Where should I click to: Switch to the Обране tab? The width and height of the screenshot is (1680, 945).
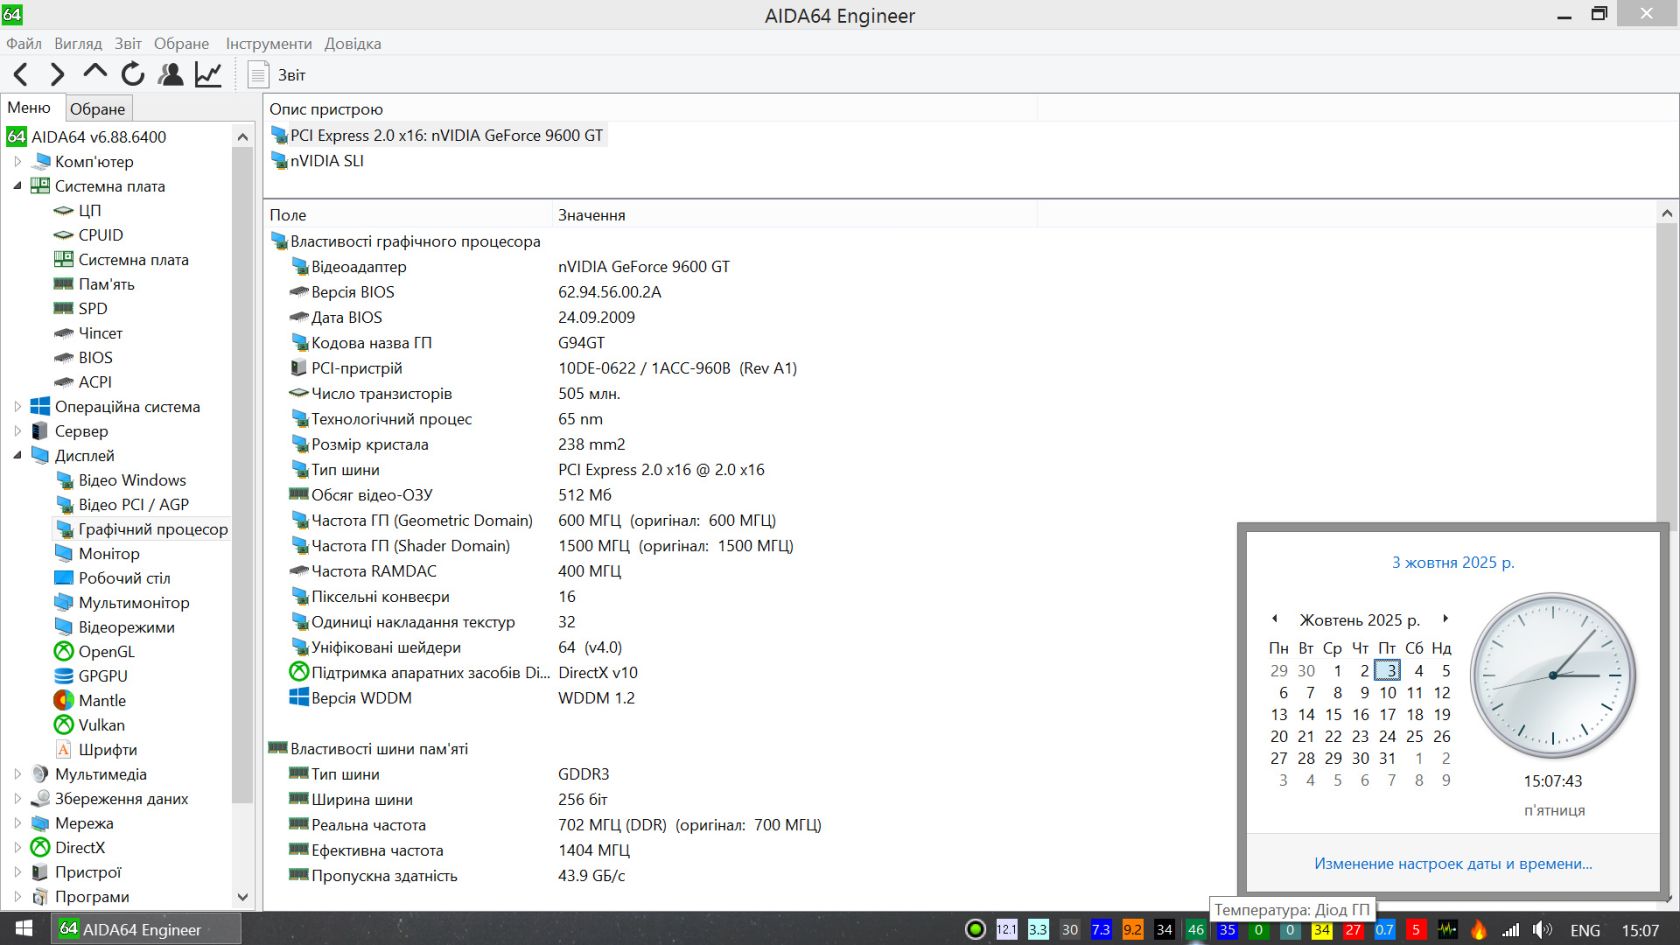(x=98, y=108)
